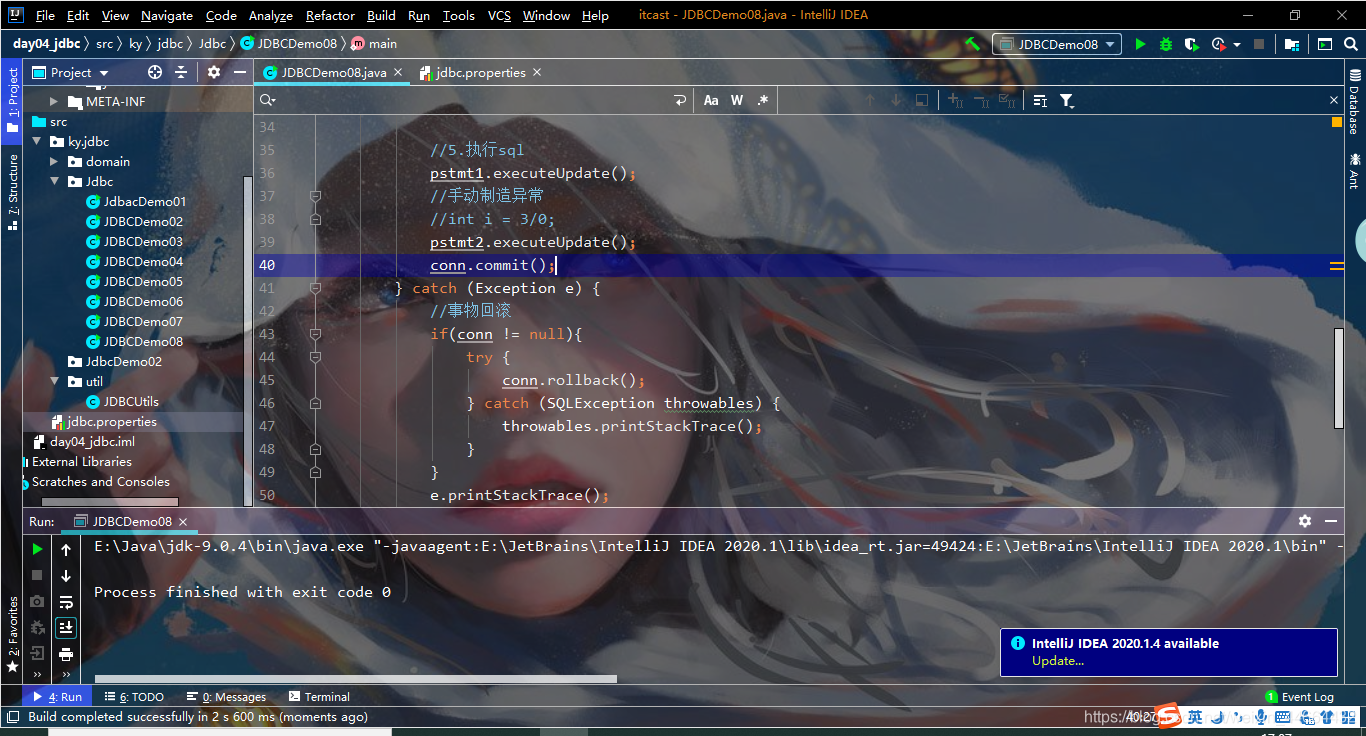
Task: Run JDBCDemo08 with coverage
Action: 1191,44
